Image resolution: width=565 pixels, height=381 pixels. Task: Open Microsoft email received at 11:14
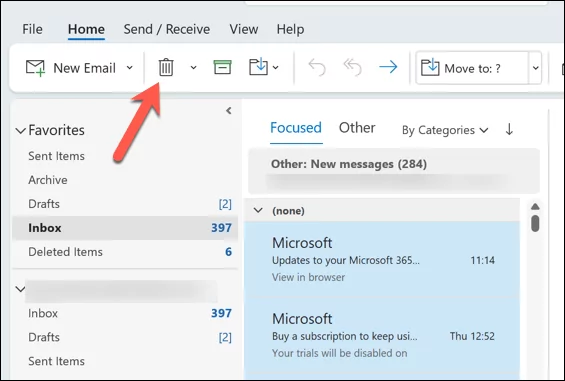tap(382, 260)
